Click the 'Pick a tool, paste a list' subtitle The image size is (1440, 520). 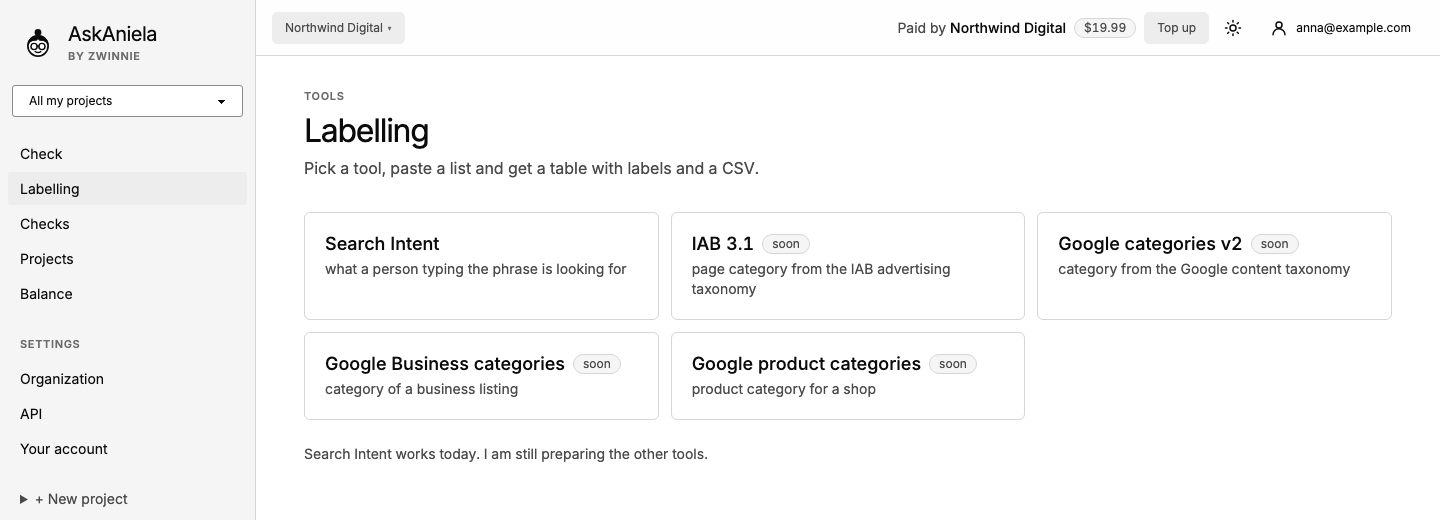[x=531, y=169]
